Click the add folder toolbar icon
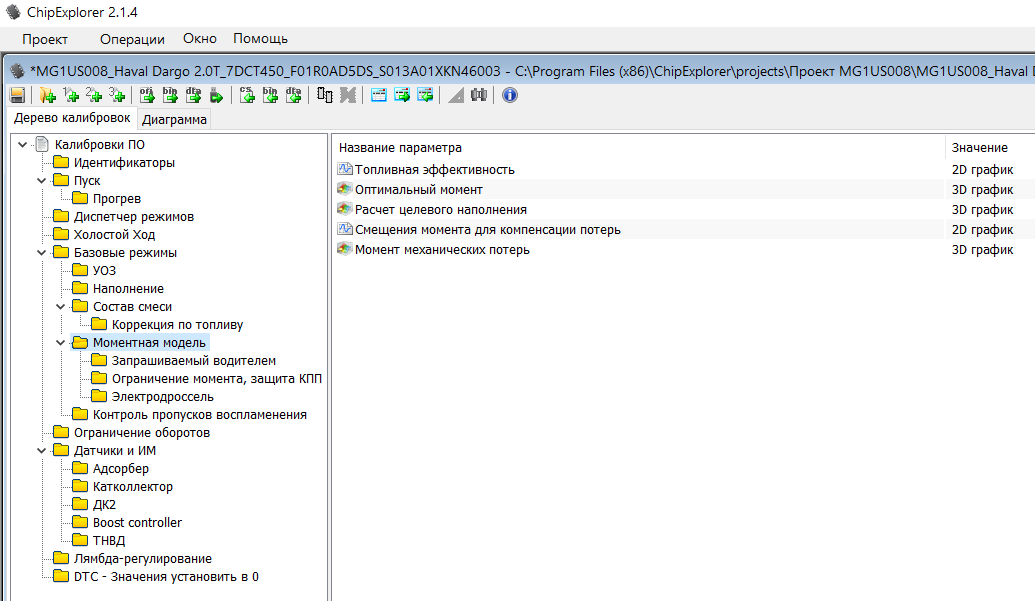Screen dimensions: 1035x601 pyautogui.click(x=46, y=95)
